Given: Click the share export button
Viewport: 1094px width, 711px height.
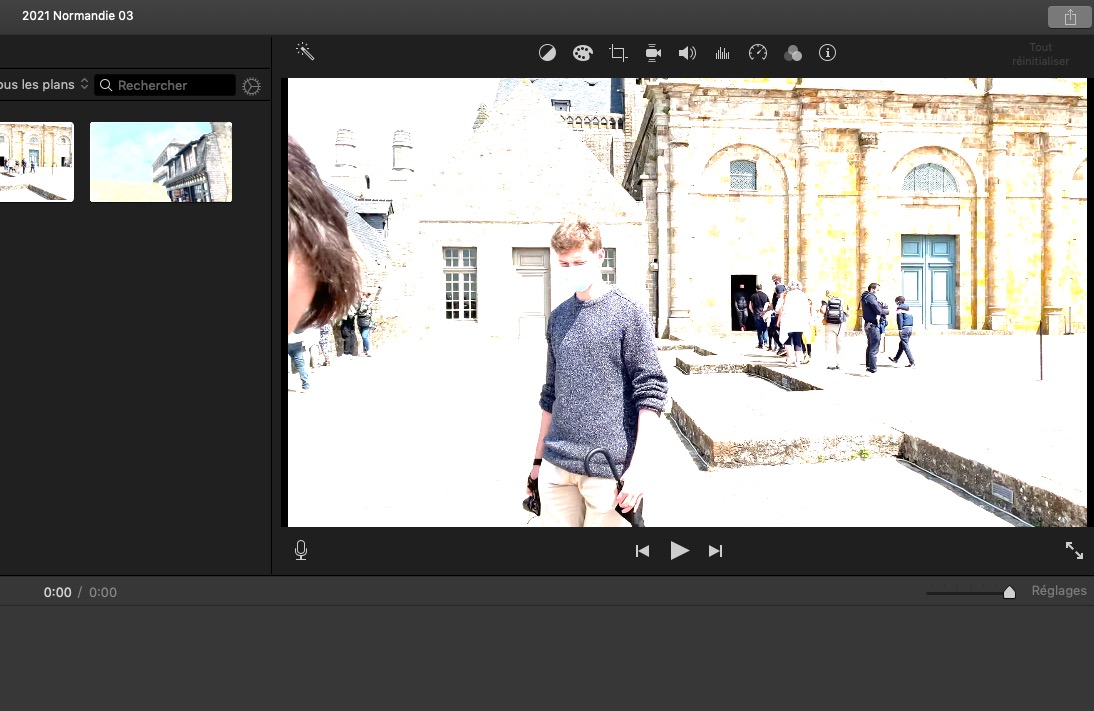Looking at the screenshot, I should [1070, 17].
